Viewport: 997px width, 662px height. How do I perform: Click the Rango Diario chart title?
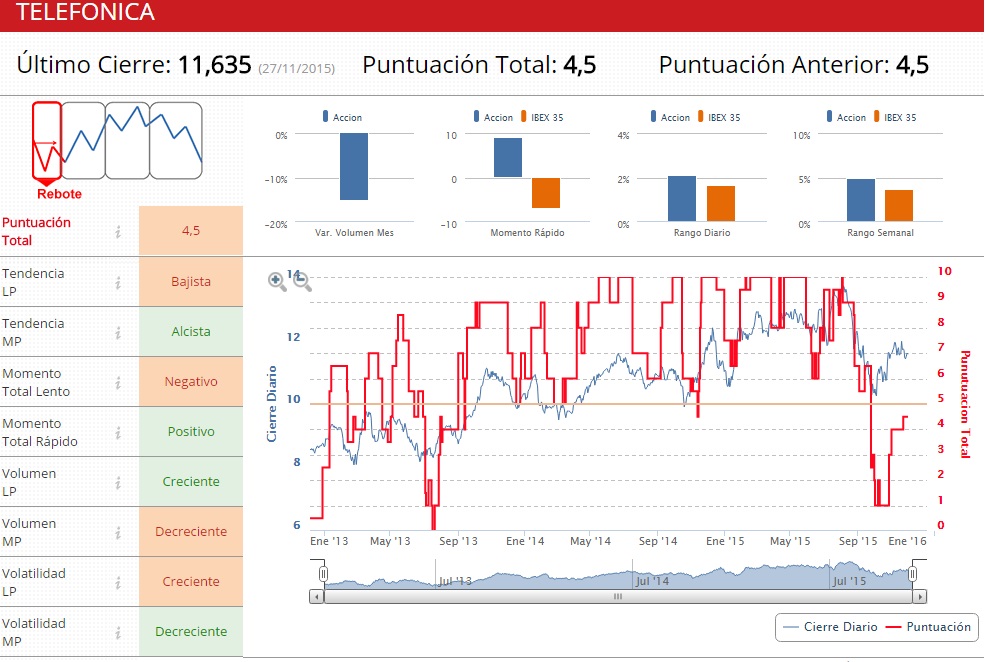[702, 233]
